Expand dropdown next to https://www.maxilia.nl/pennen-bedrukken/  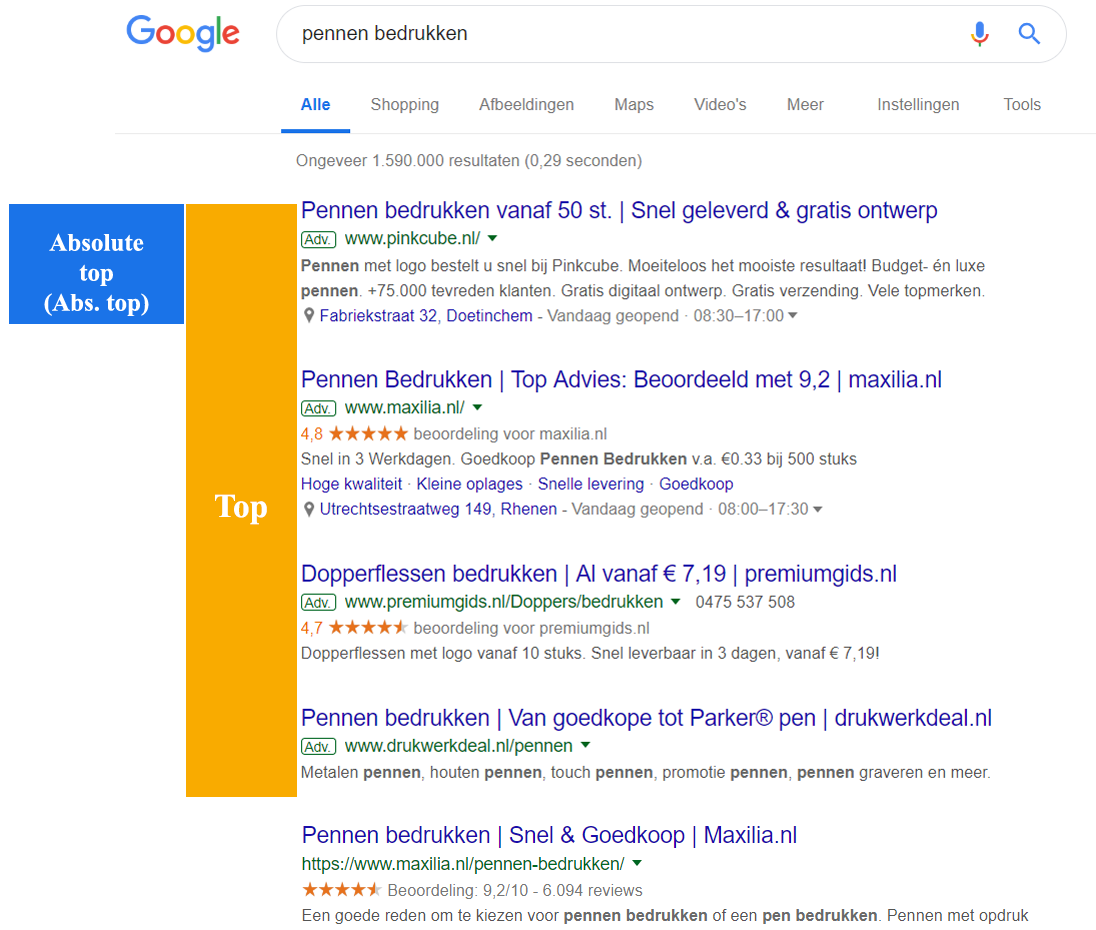coord(637,864)
